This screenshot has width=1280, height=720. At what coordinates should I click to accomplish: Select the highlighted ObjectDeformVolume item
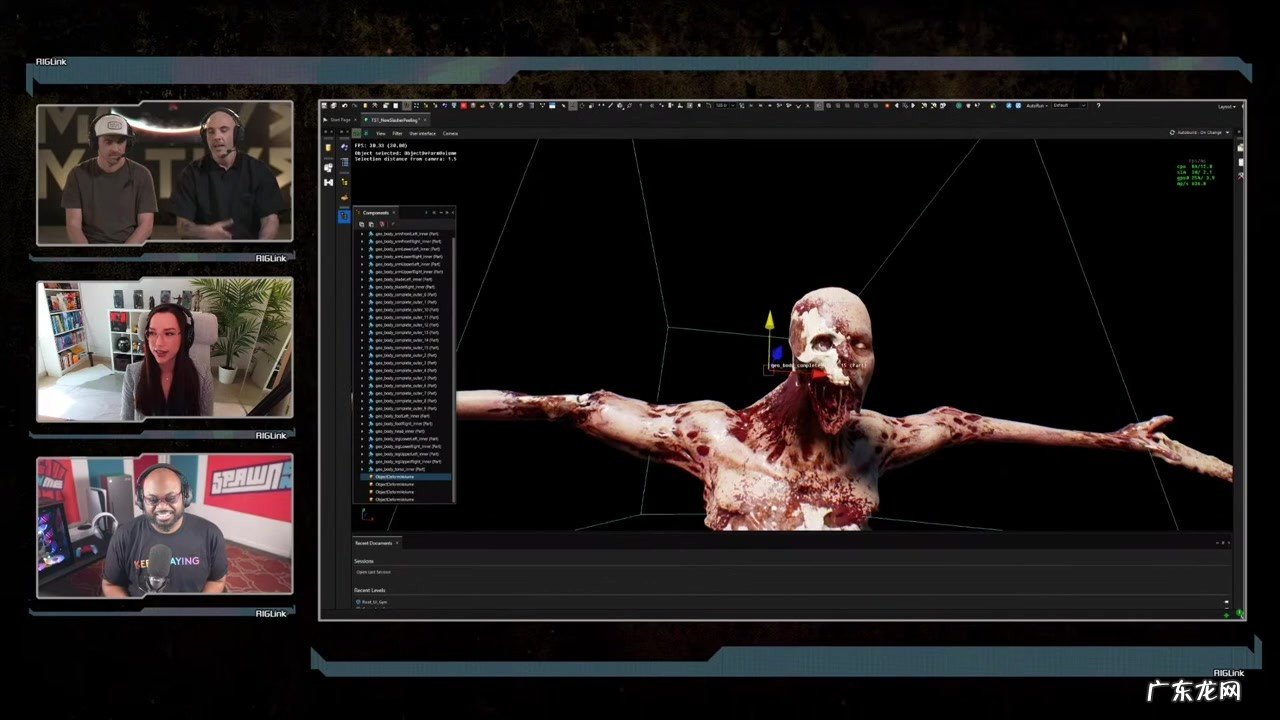point(394,477)
